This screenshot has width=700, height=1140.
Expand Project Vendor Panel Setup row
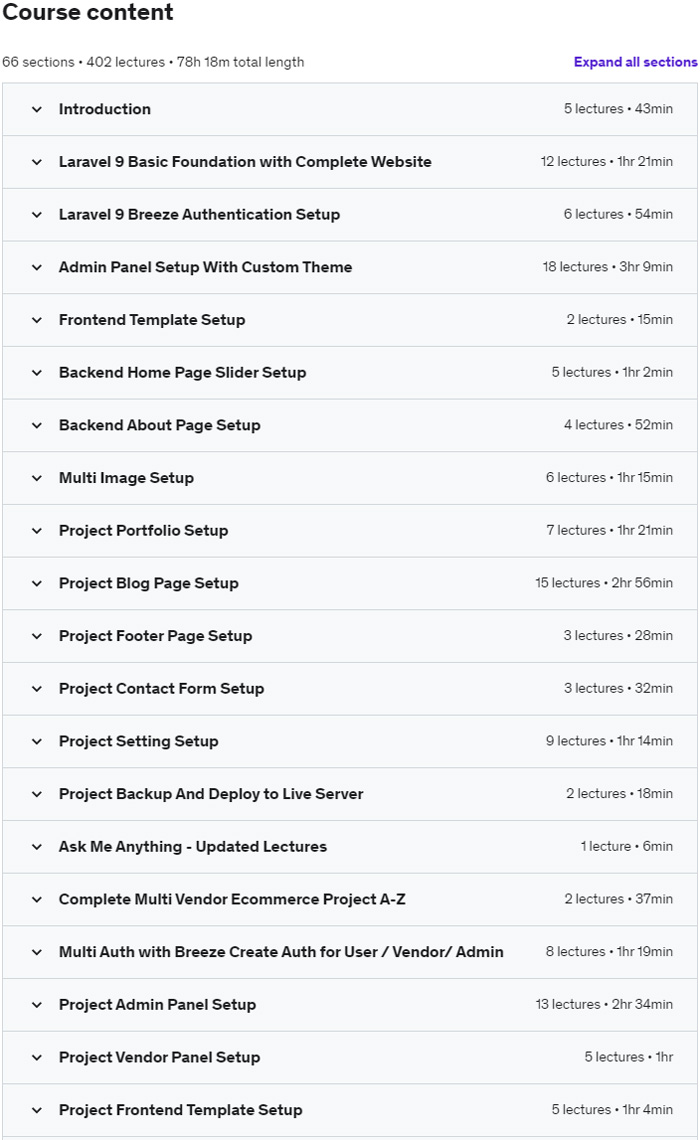(x=159, y=1057)
